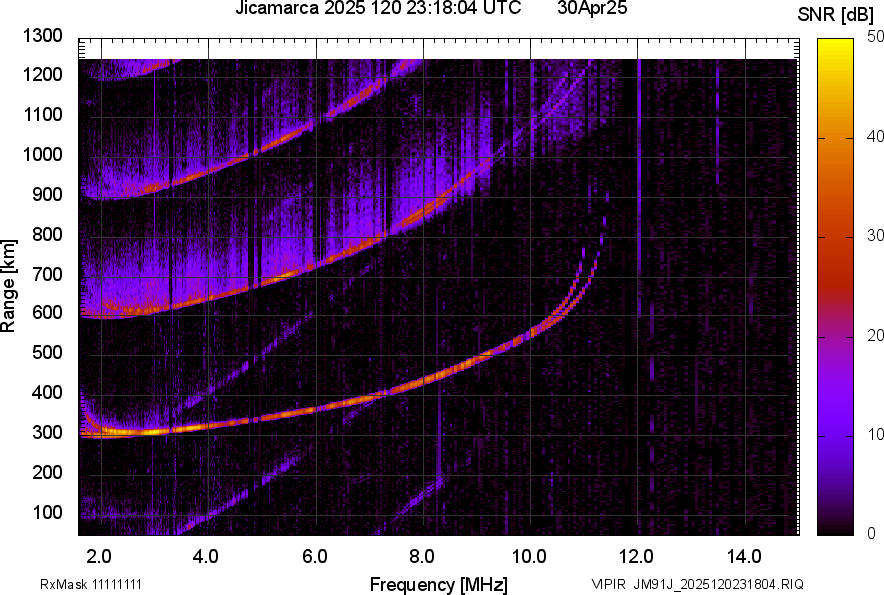Image resolution: width=884 pixels, height=595 pixels.
Task: Click the 10.0 frequency tick label
Action: coord(528,557)
